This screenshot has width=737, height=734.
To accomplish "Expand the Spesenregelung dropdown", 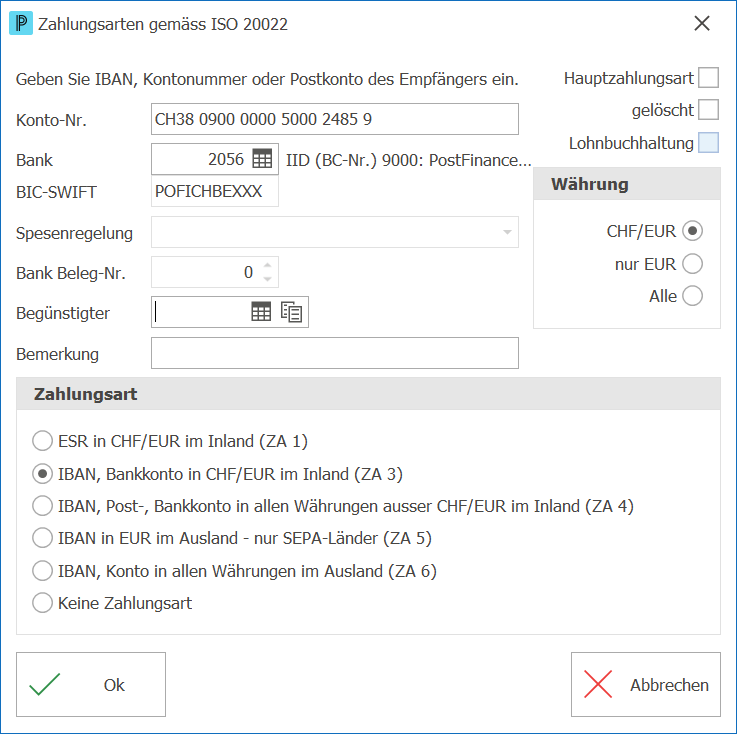I will (x=507, y=232).
